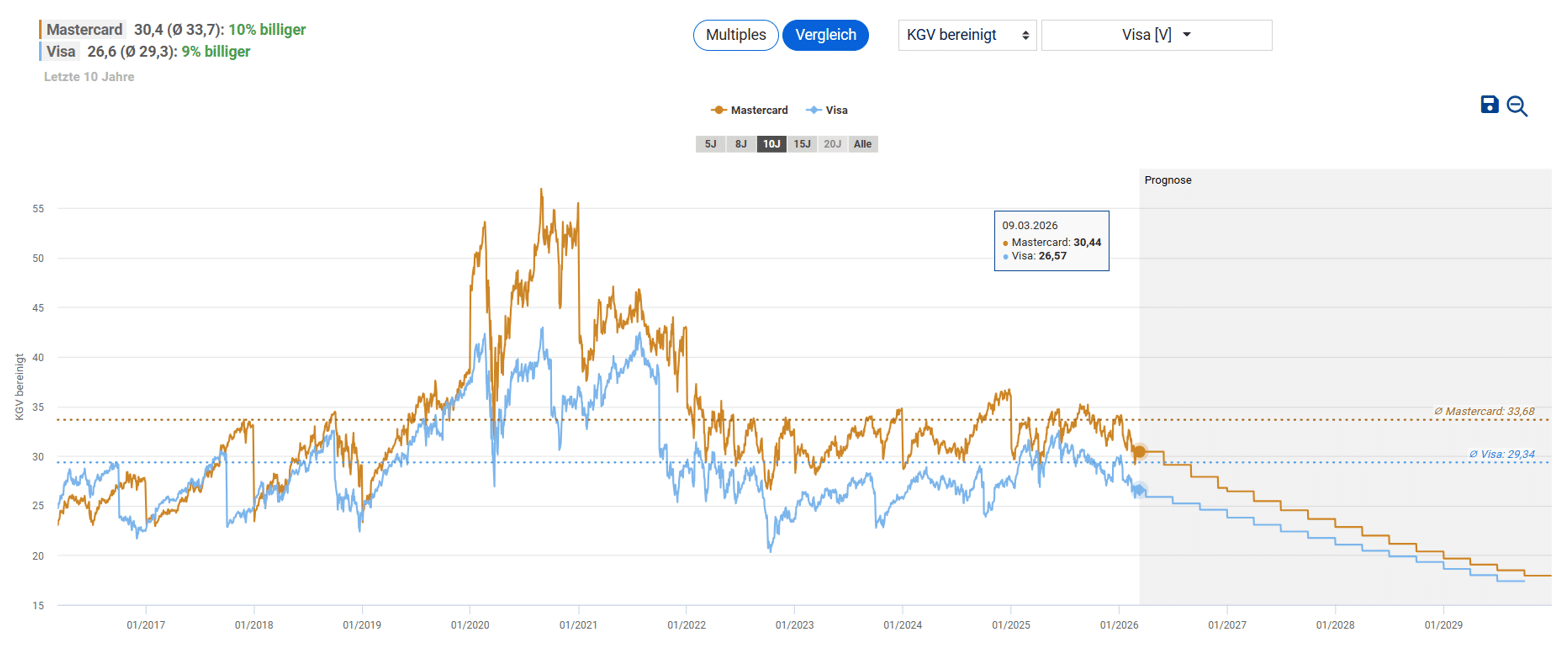Select the 10J time range
The image size is (1566, 645).
pyautogui.click(x=771, y=144)
